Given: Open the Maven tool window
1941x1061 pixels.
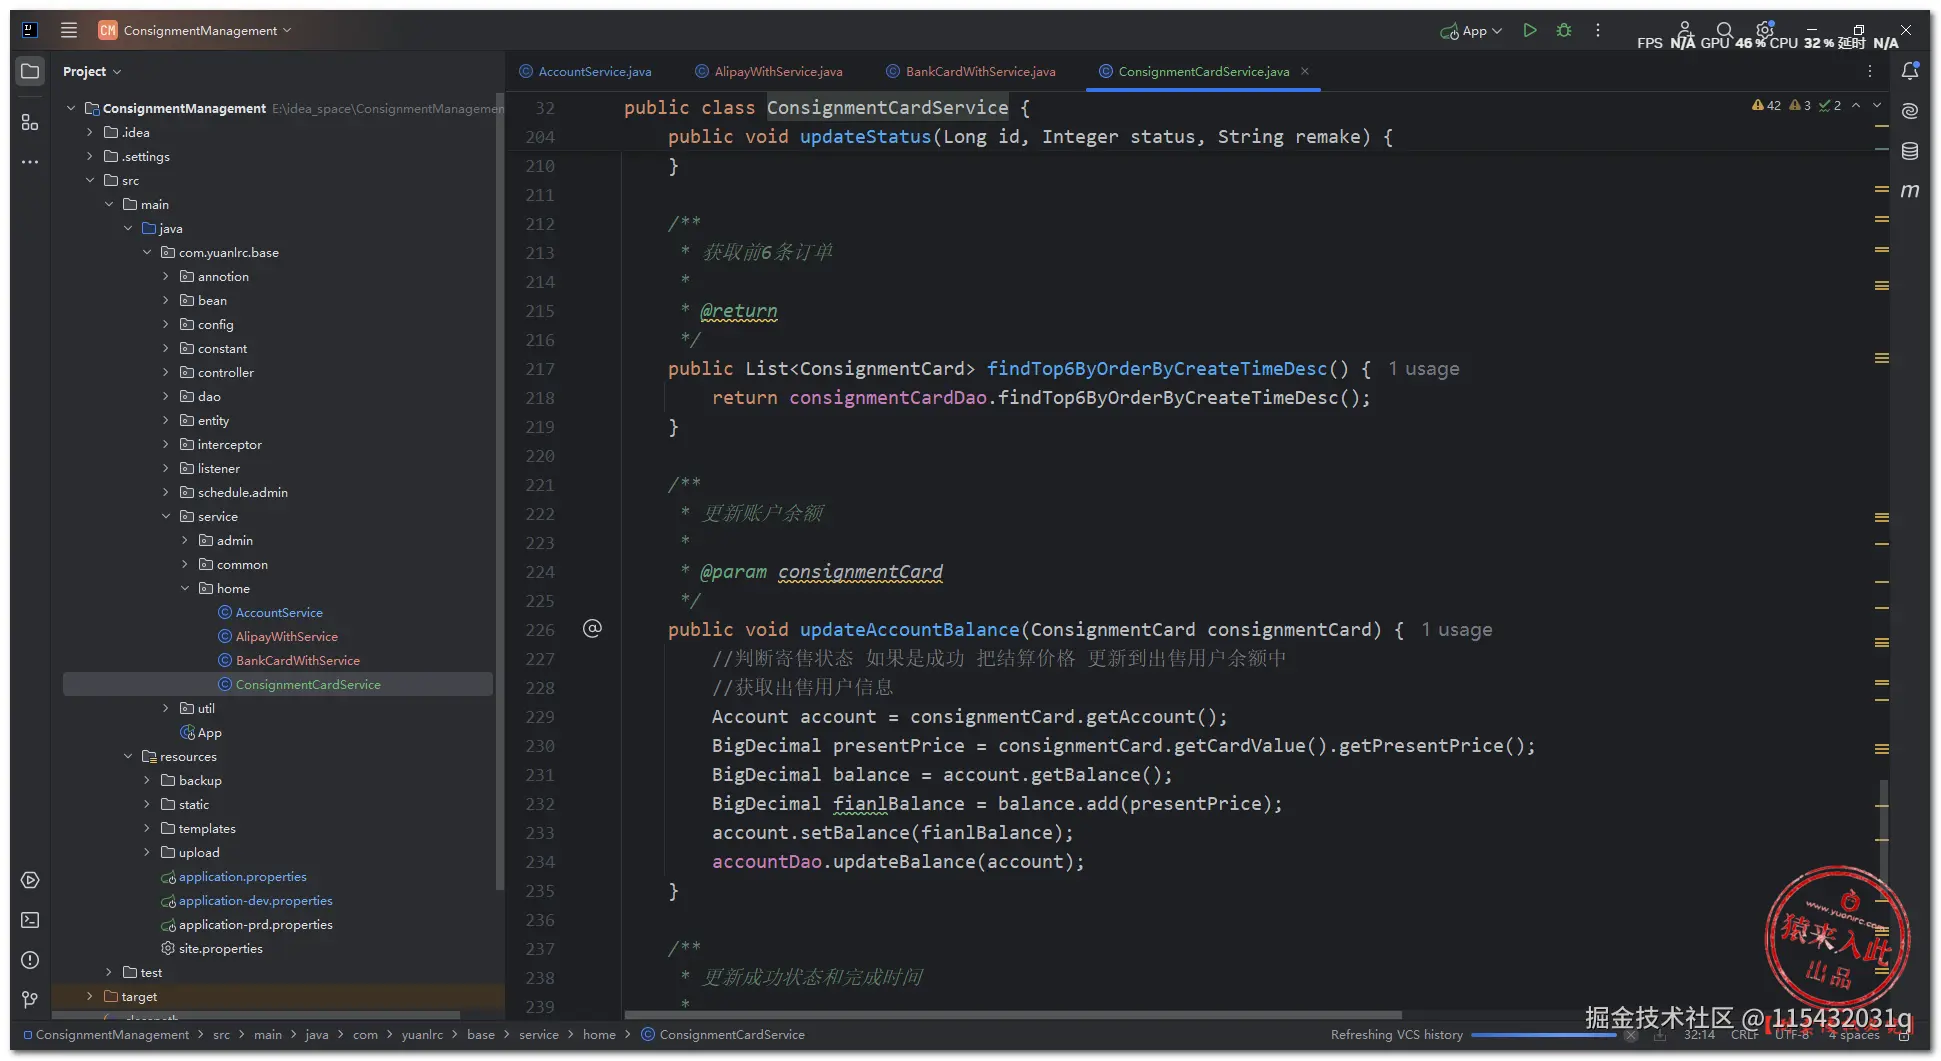Looking at the screenshot, I should coord(1910,190).
